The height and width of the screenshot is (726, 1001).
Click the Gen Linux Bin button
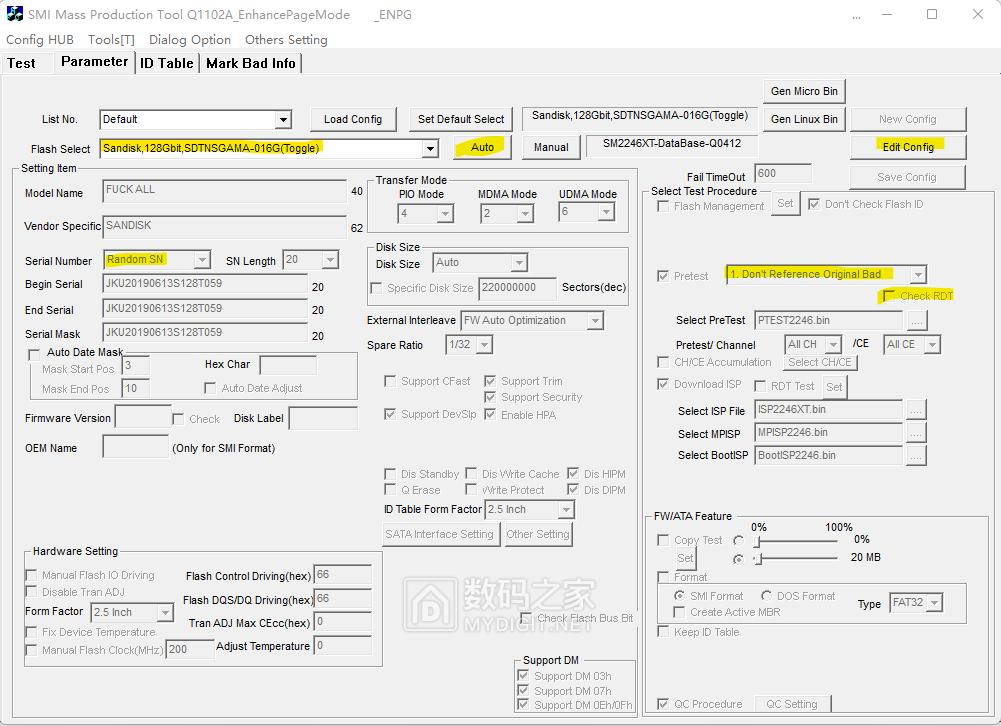click(804, 119)
